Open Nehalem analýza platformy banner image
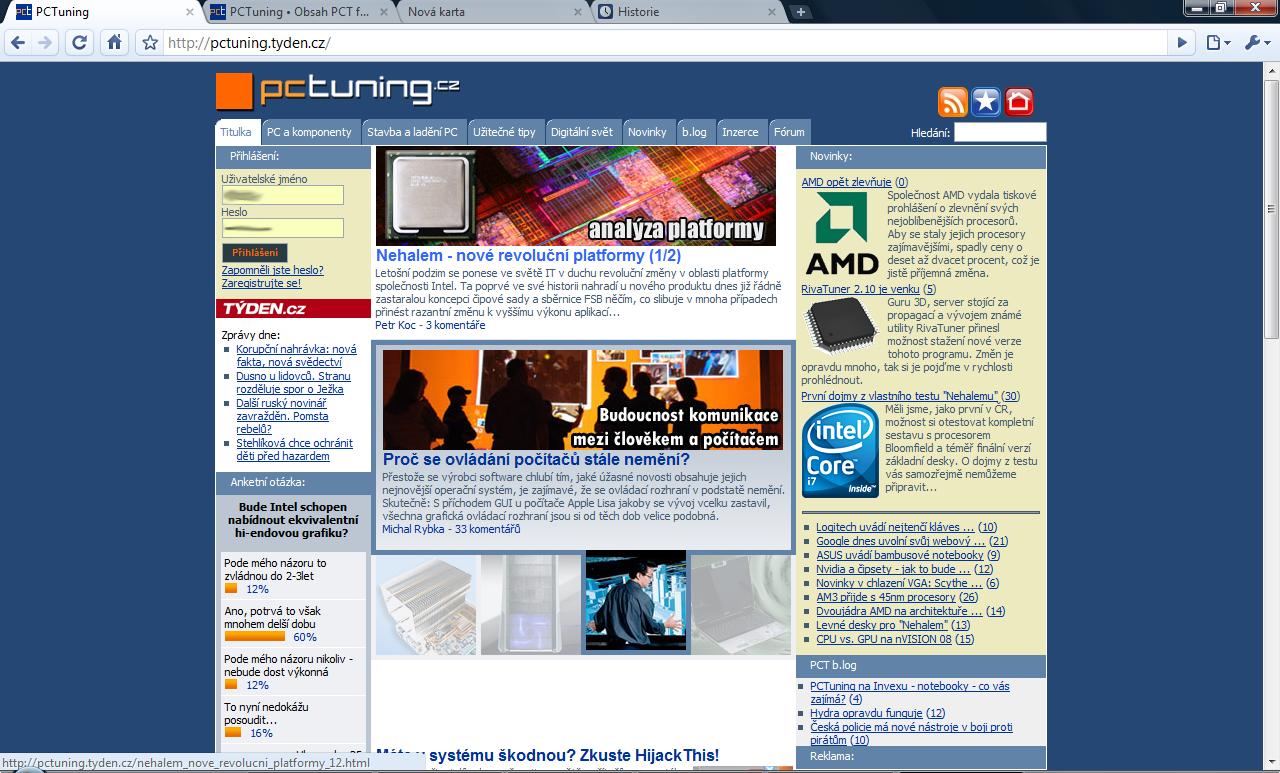 tap(576, 196)
